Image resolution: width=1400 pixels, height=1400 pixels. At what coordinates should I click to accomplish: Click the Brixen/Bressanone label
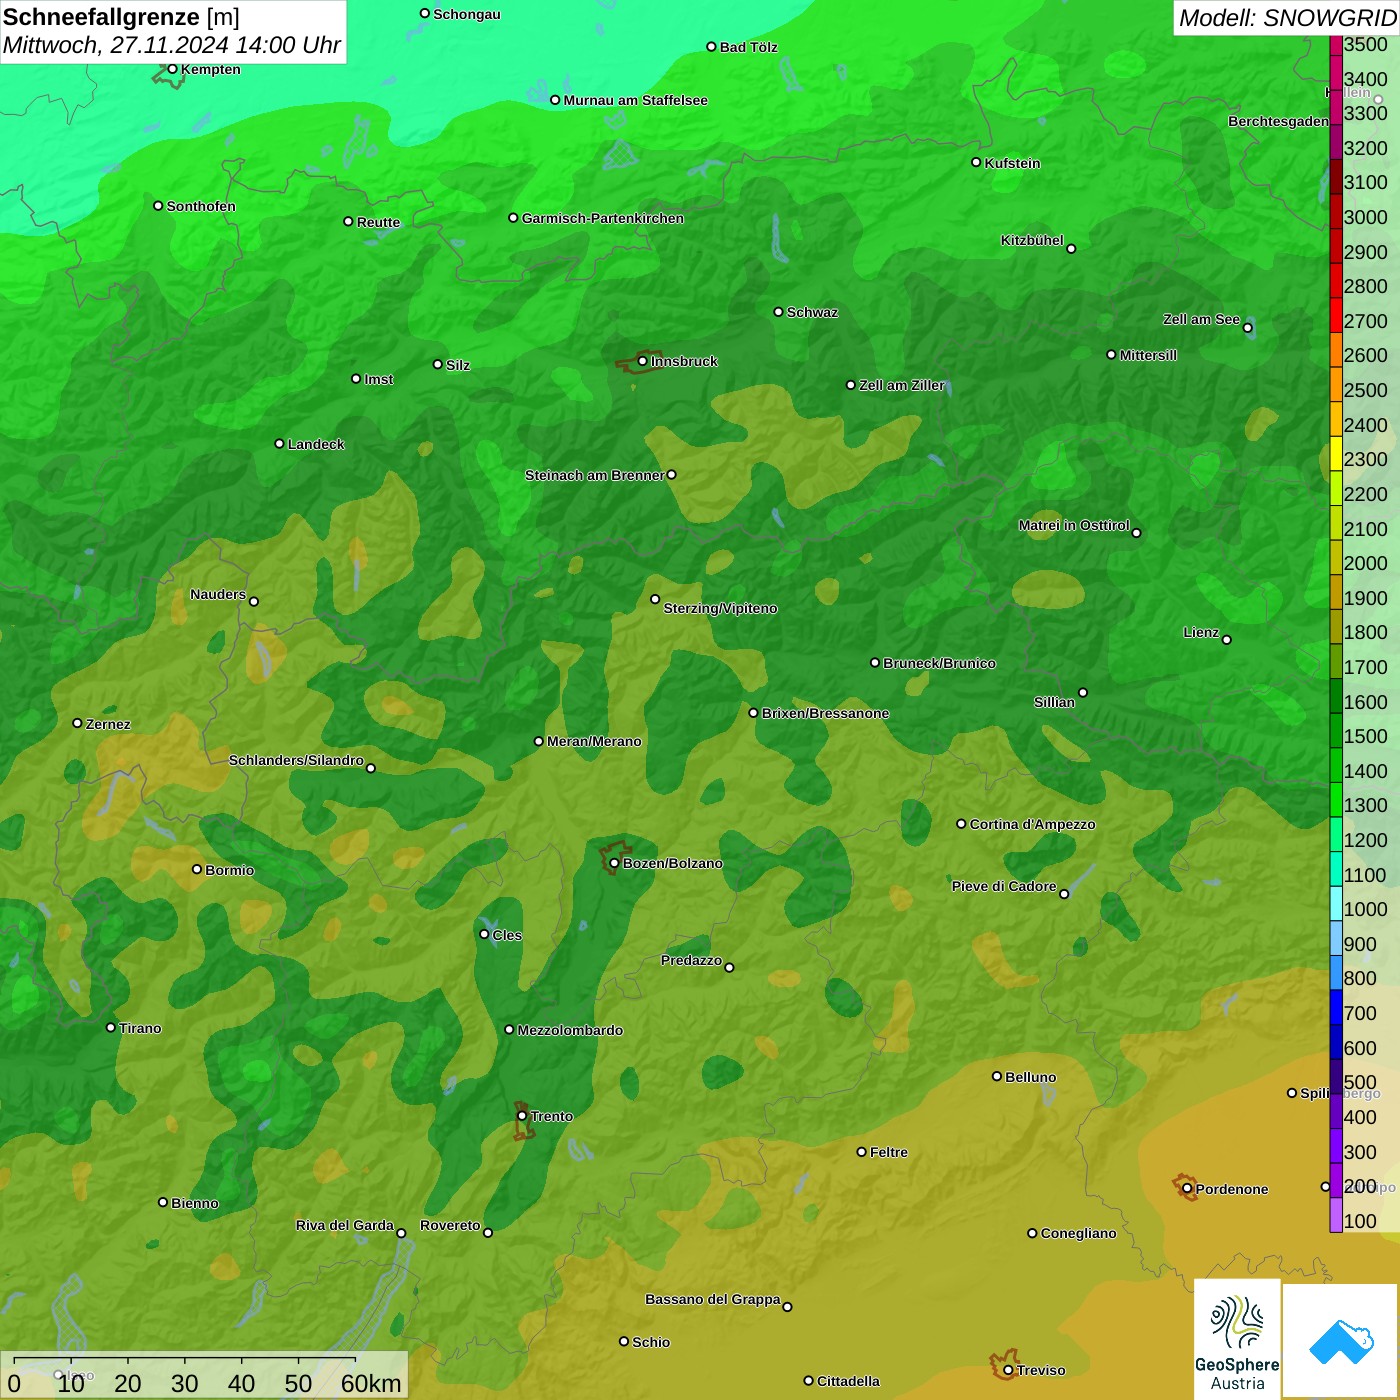pos(825,713)
